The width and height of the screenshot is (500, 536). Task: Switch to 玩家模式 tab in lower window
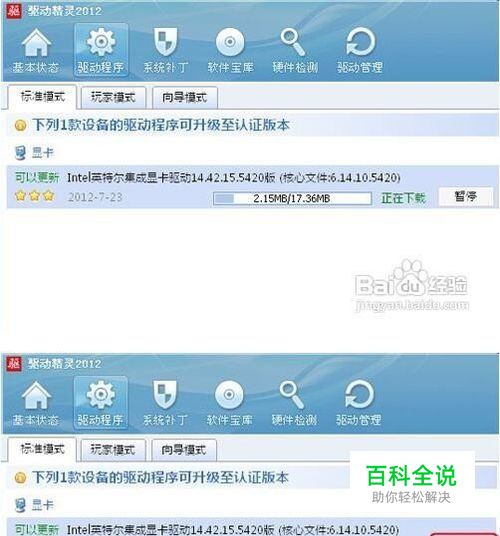coord(113,450)
